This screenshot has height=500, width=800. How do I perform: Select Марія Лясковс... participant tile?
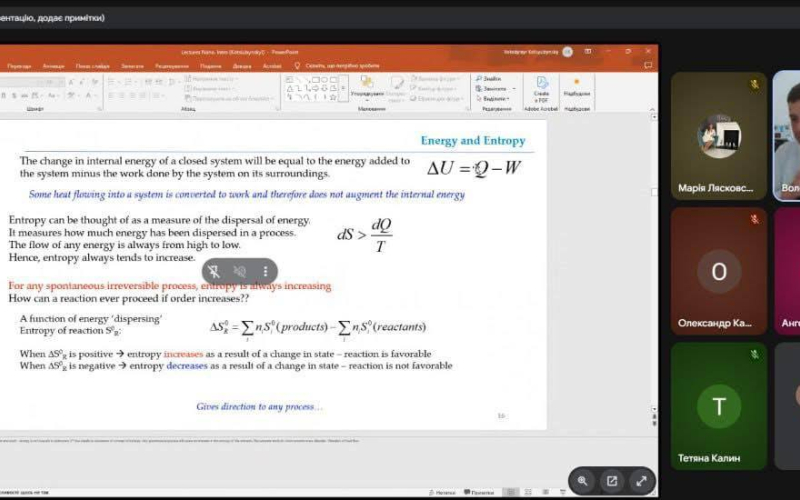coord(718,136)
